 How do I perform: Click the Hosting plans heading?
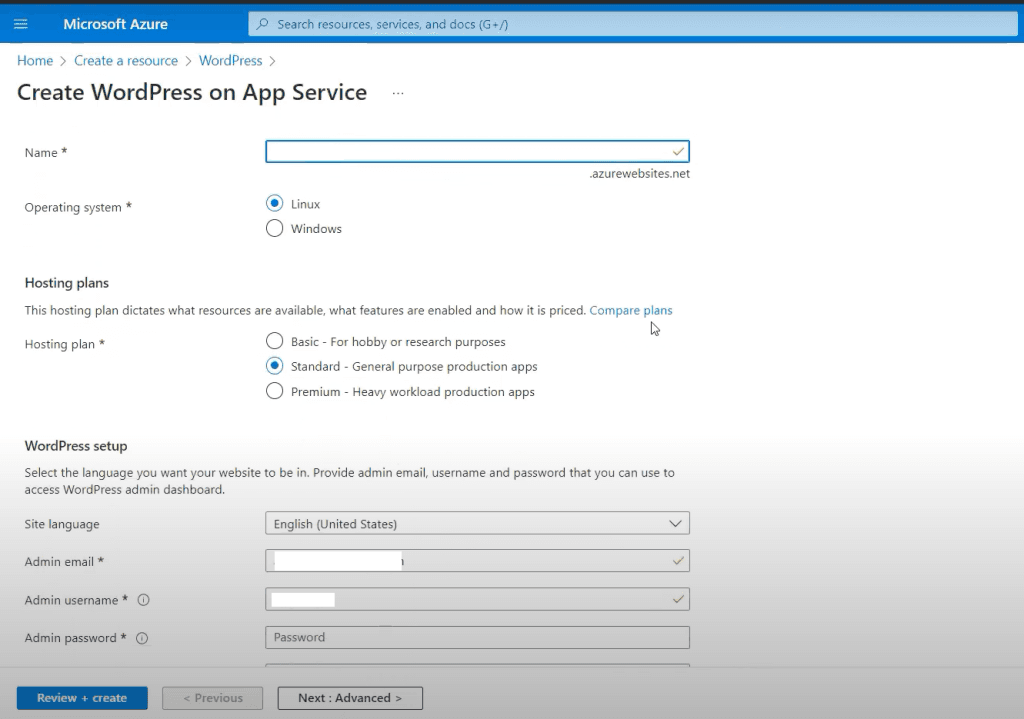coord(67,283)
